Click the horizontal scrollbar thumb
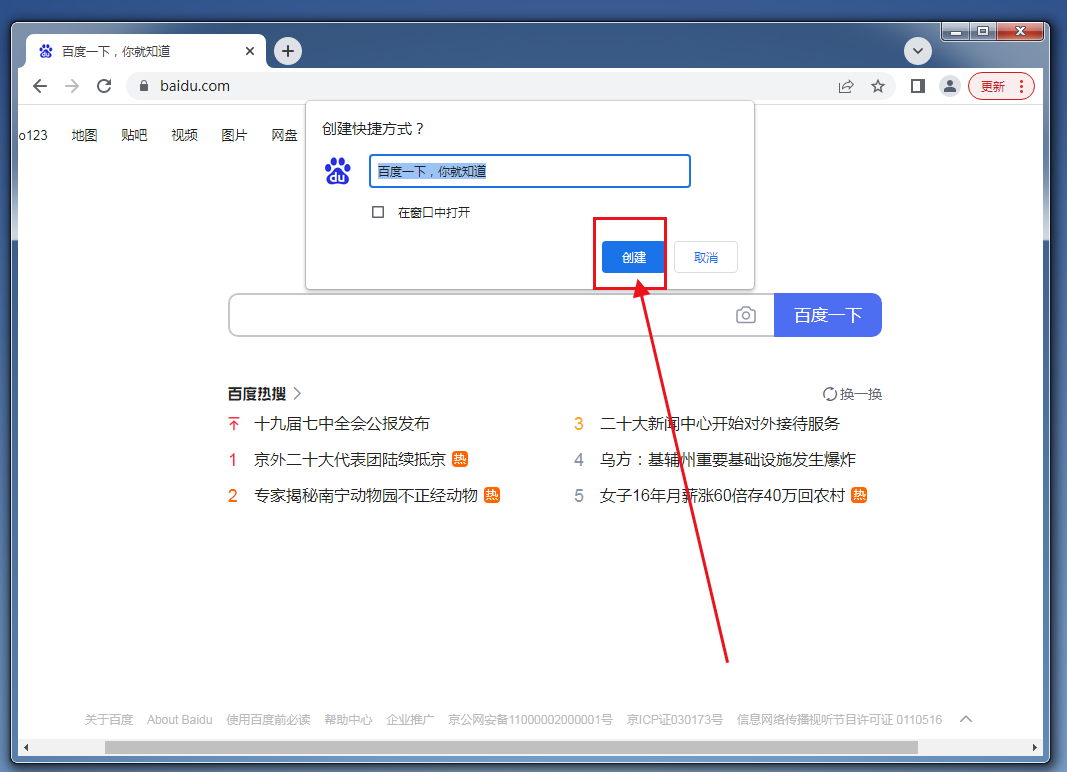Viewport: 1067px width, 772px height. pyautogui.click(x=511, y=747)
